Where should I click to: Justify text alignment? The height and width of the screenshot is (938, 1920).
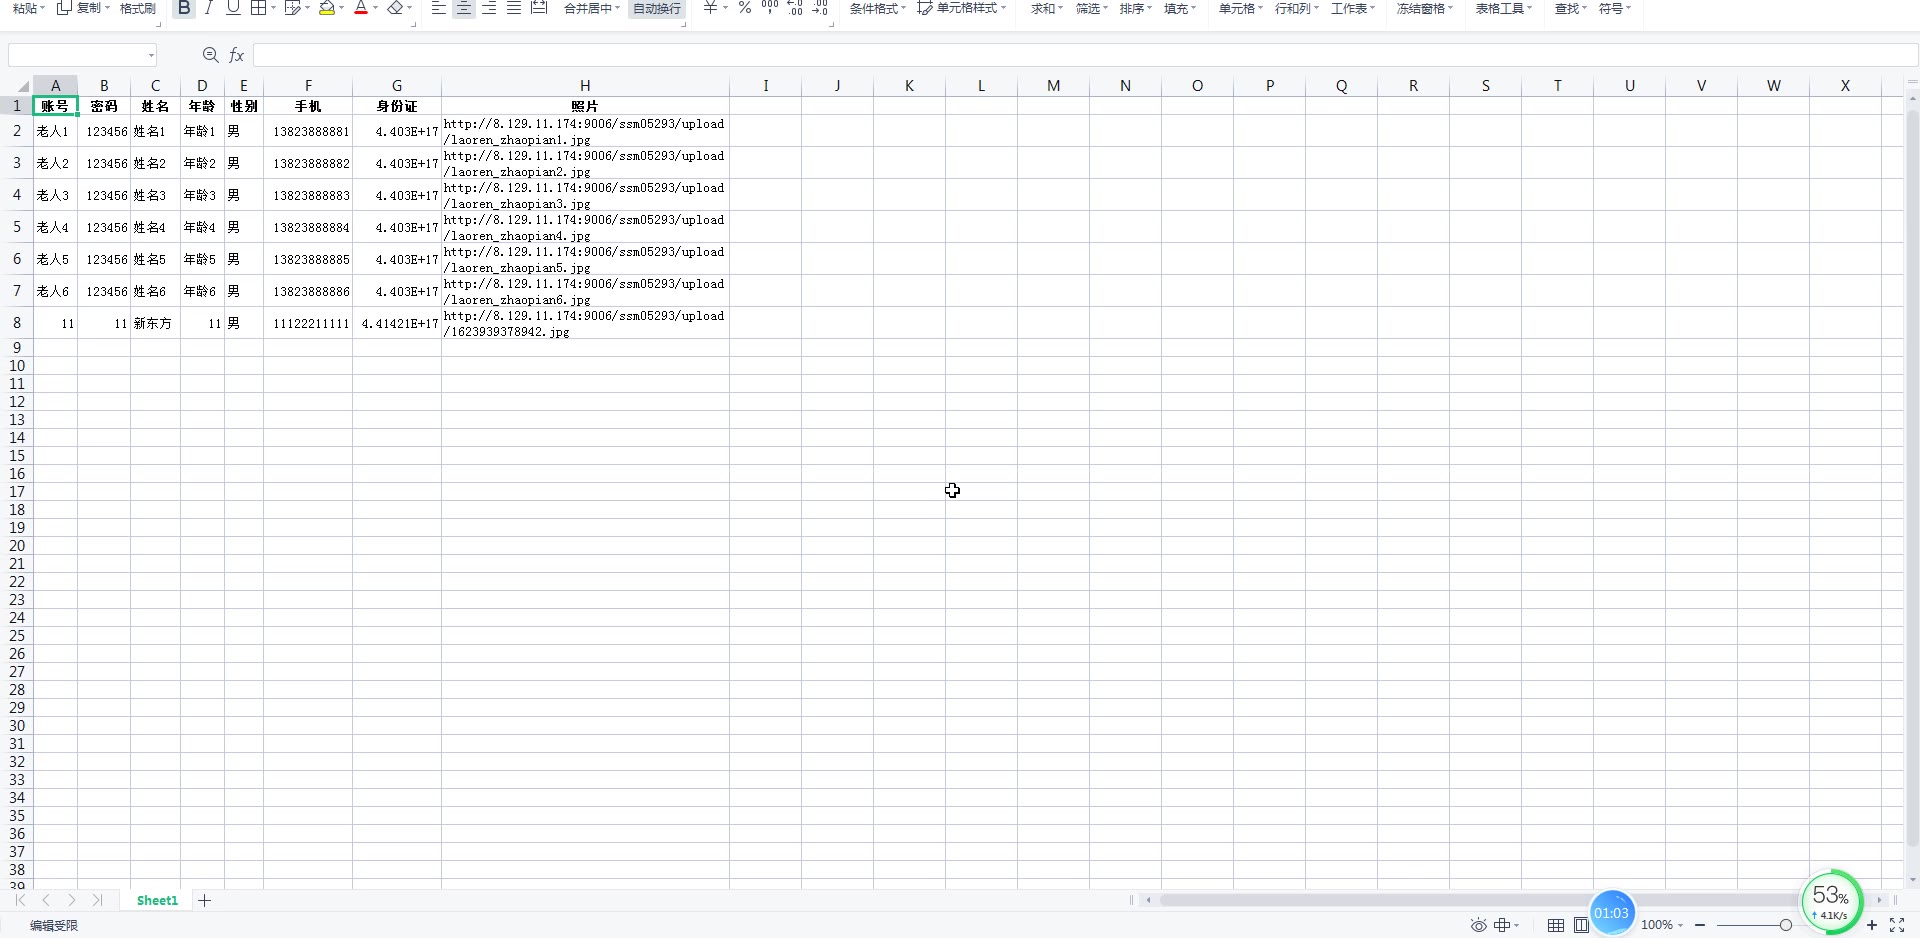point(514,8)
